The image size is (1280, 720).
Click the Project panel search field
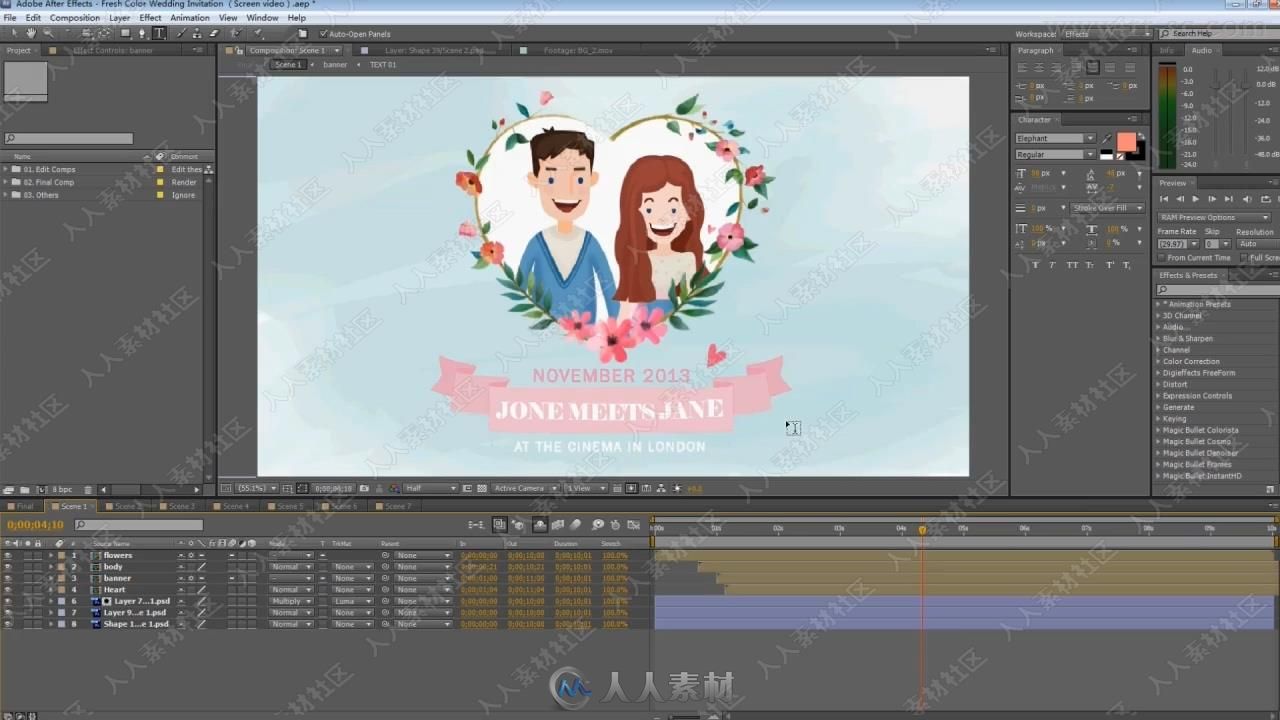(x=68, y=139)
